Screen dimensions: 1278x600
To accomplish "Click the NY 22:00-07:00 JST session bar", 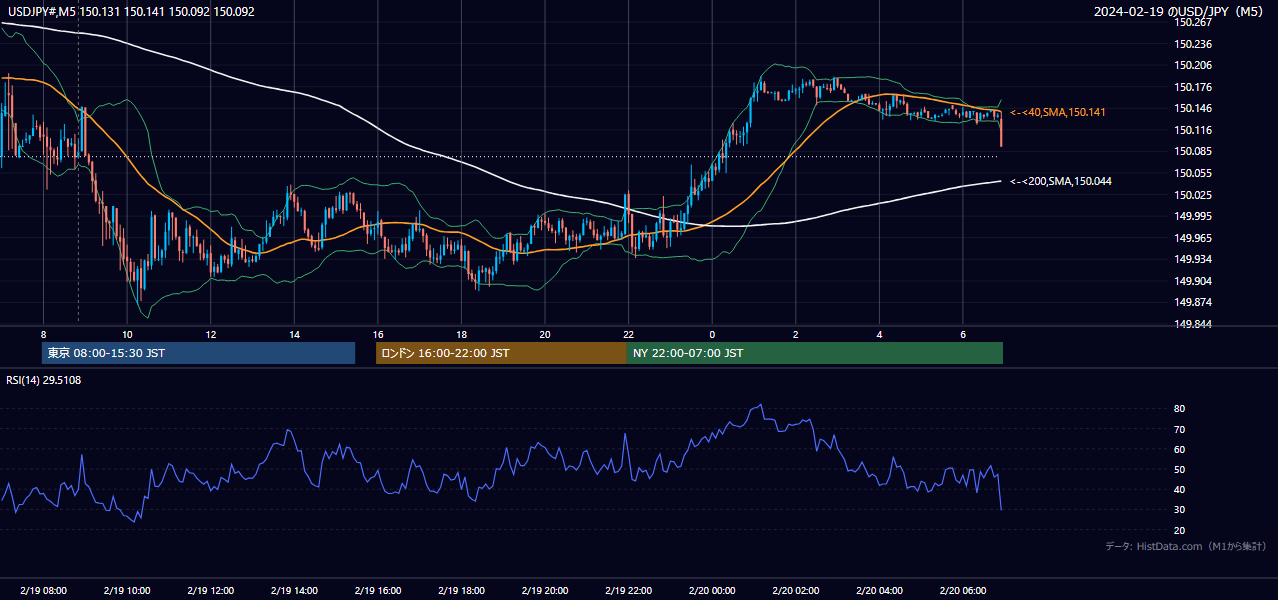I will (x=815, y=353).
